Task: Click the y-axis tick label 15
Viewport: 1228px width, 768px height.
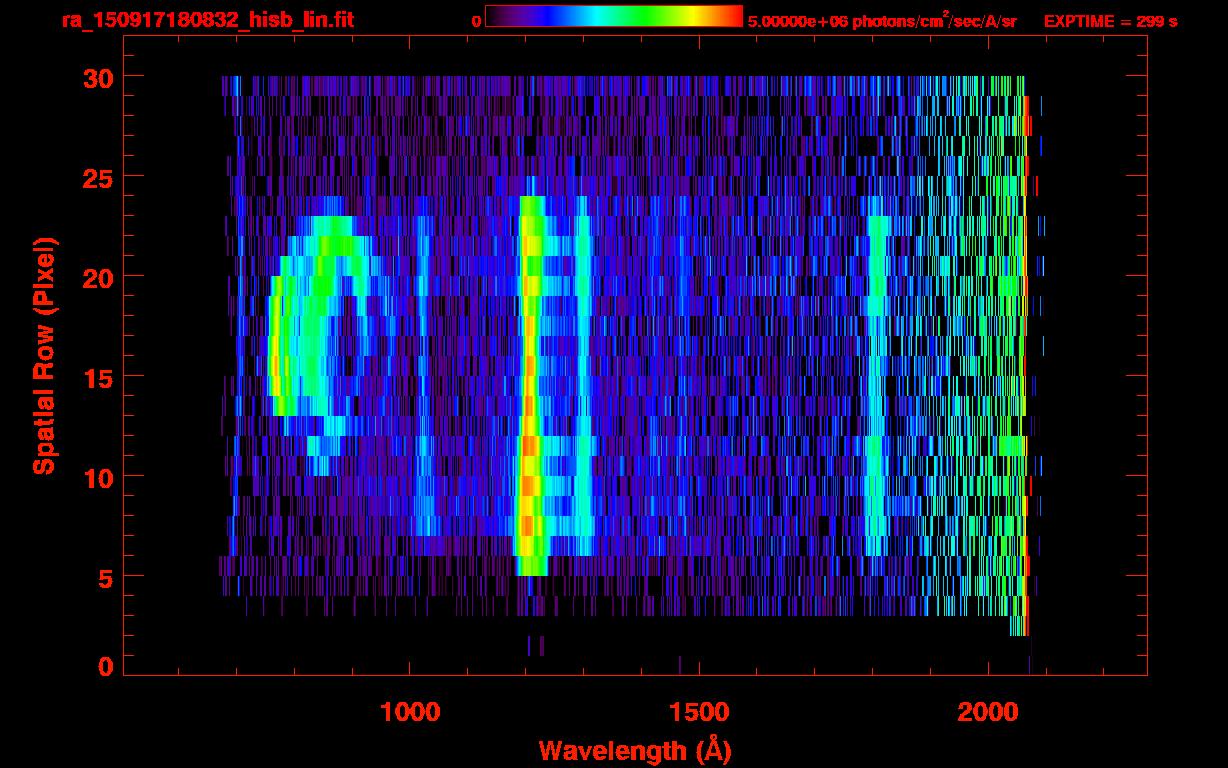Action: click(x=98, y=377)
